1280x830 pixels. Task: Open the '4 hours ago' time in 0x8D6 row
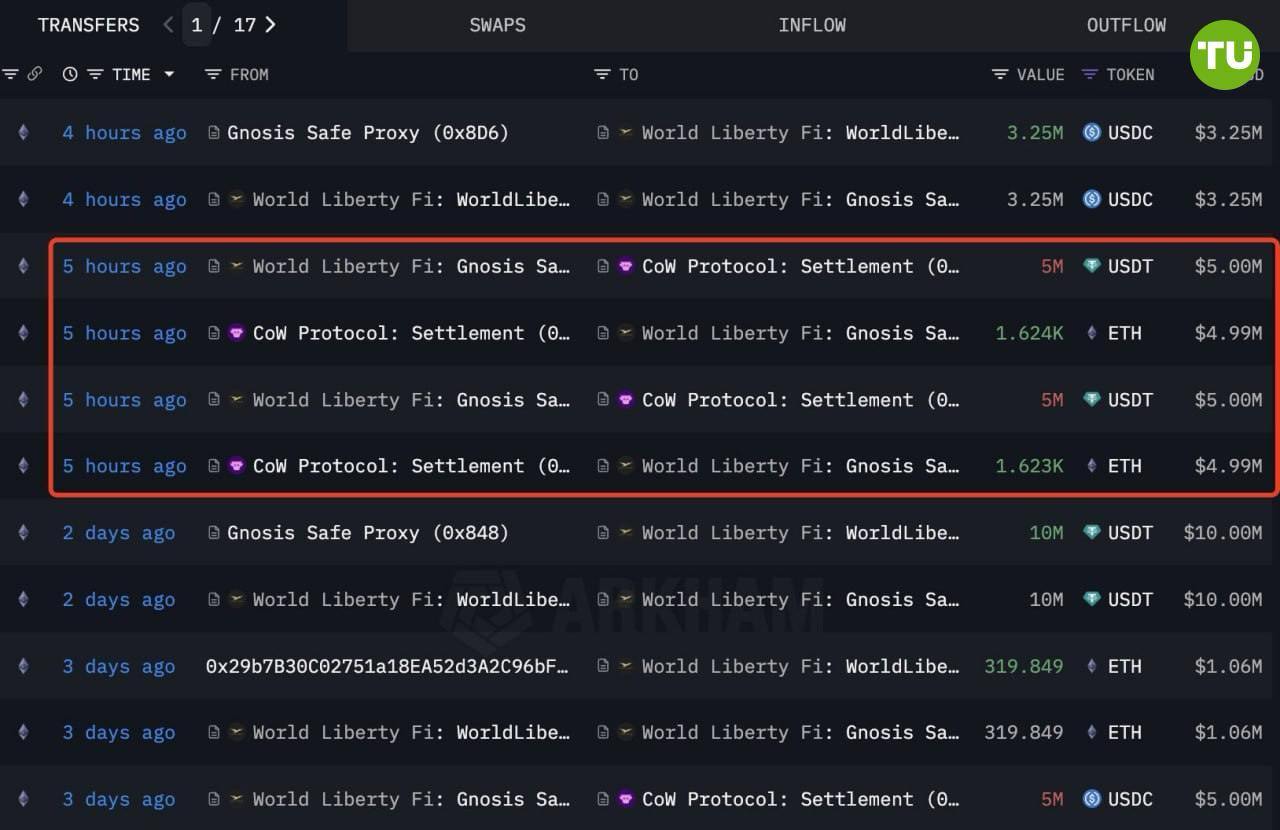pyautogui.click(x=124, y=133)
